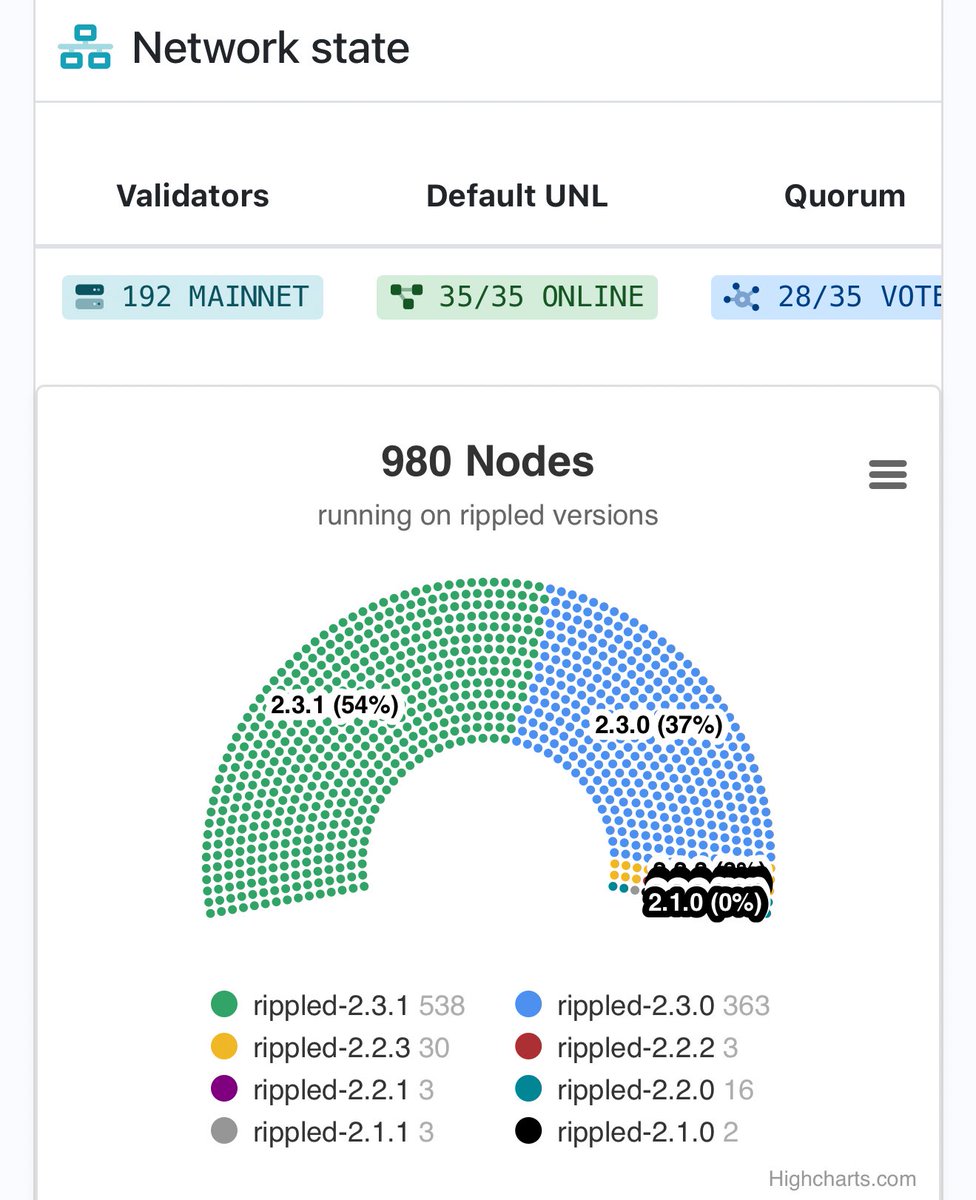This screenshot has width=976, height=1200.
Task: Click the 2.3.1 (54%) chart data label
Action: [x=335, y=705]
